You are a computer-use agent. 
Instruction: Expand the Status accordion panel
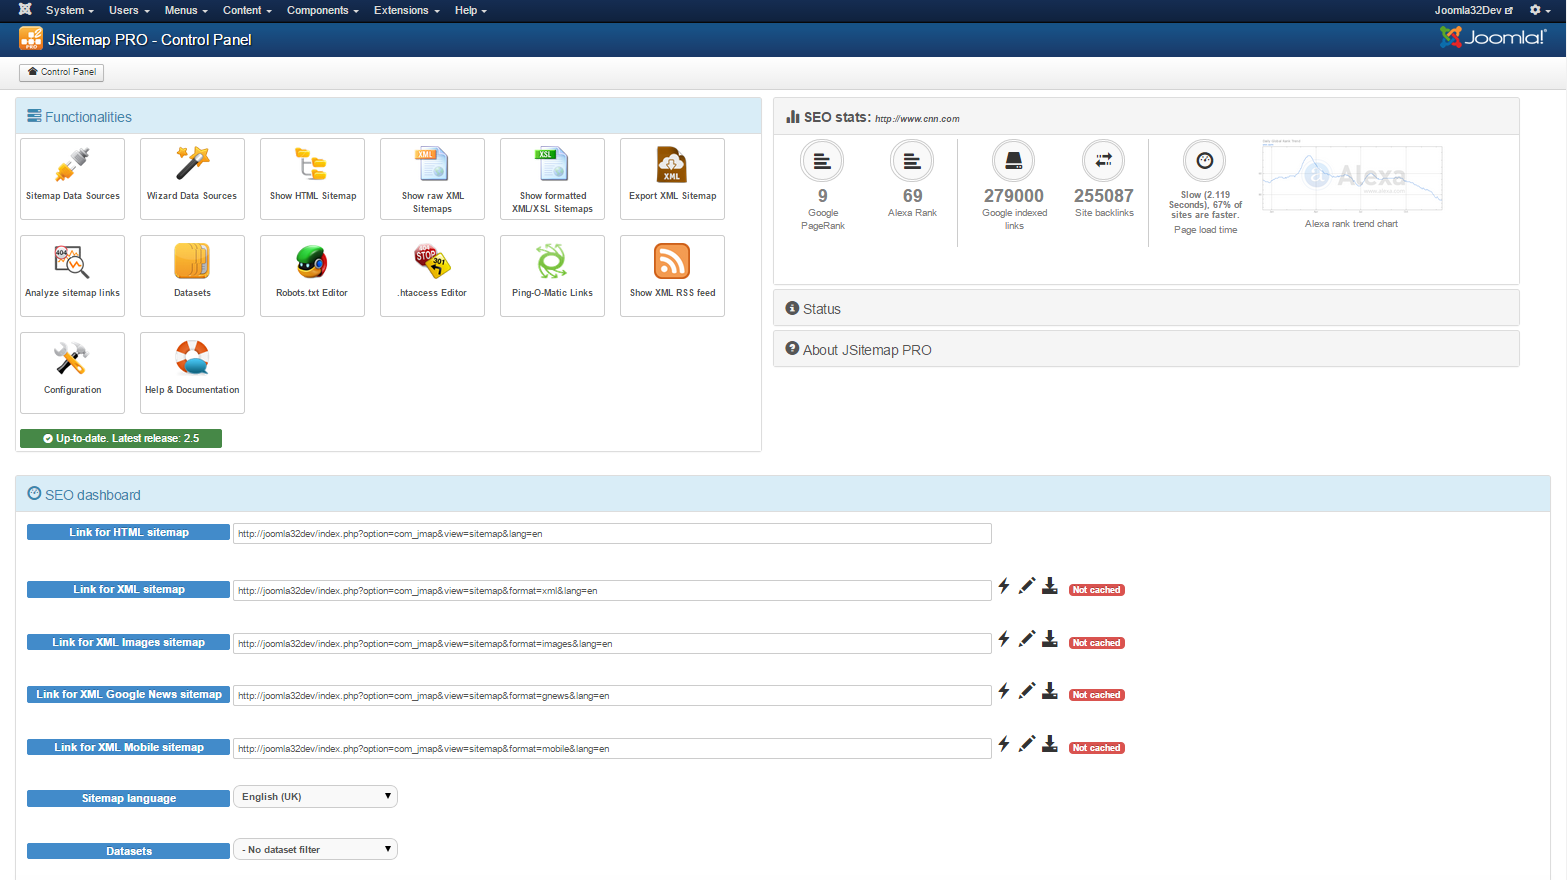click(822, 309)
